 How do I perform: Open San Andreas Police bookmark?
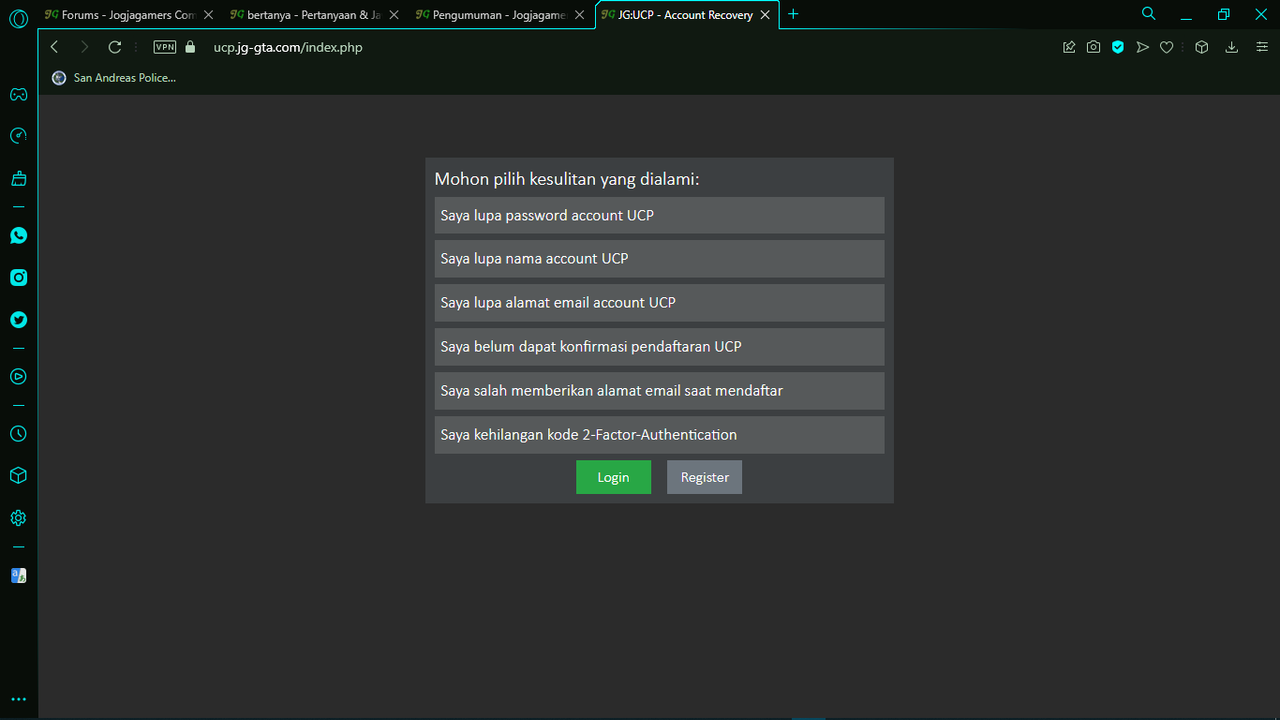pos(114,77)
